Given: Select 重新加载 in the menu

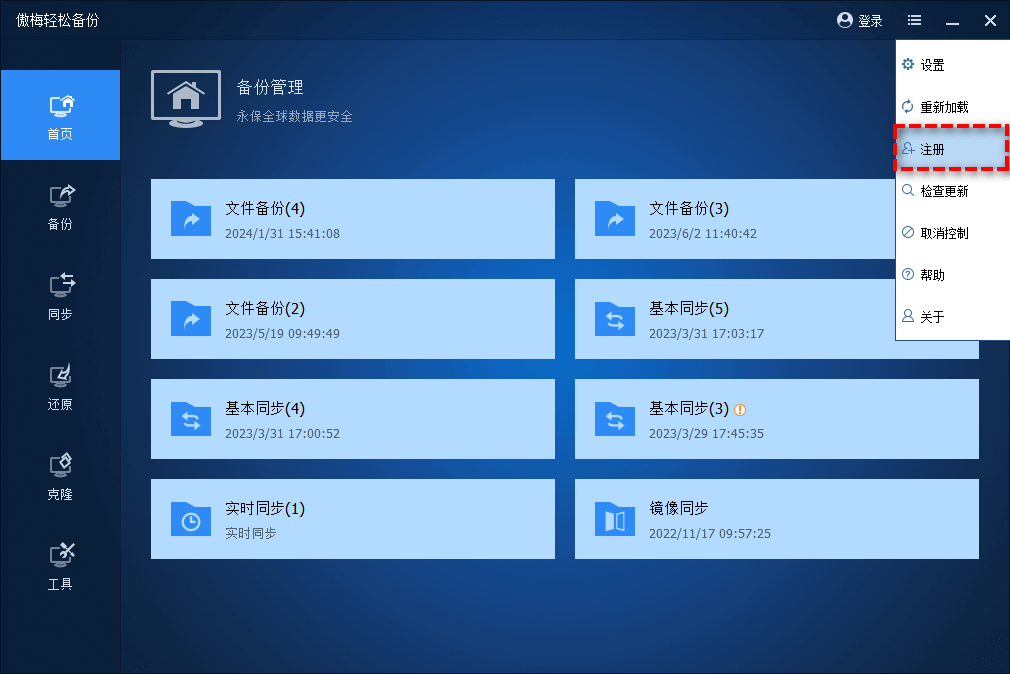Looking at the screenshot, I should (x=943, y=107).
